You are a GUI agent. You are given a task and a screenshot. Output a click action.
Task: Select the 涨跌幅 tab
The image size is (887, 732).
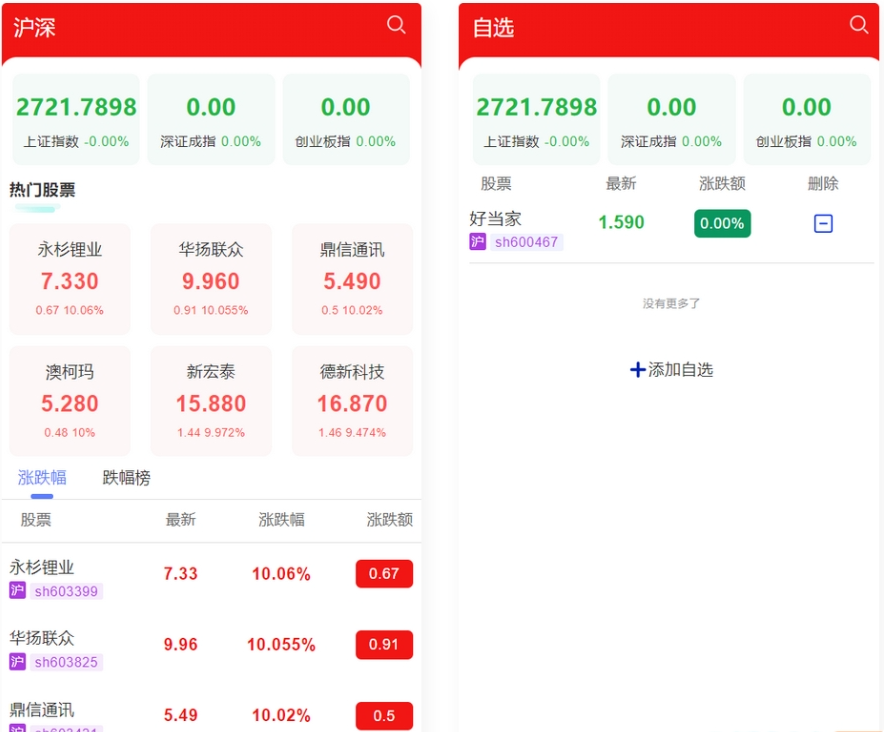(x=42, y=477)
